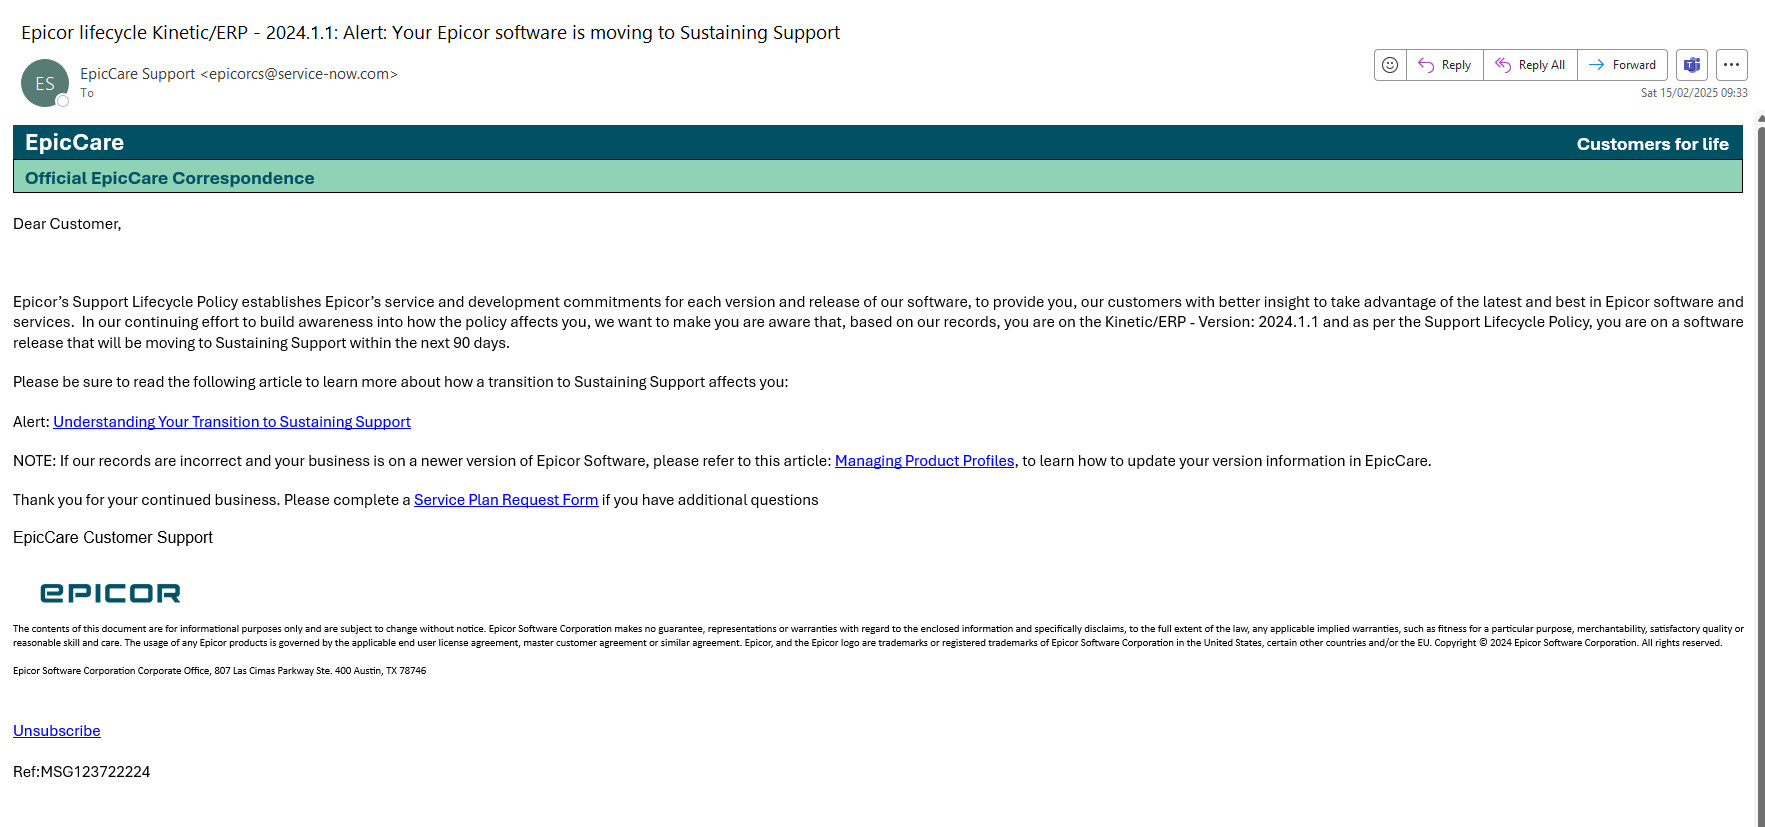Image resolution: width=1765 pixels, height=827 pixels.
Task: Click the Epicor logo image
Action: click(x=110, y=593)
